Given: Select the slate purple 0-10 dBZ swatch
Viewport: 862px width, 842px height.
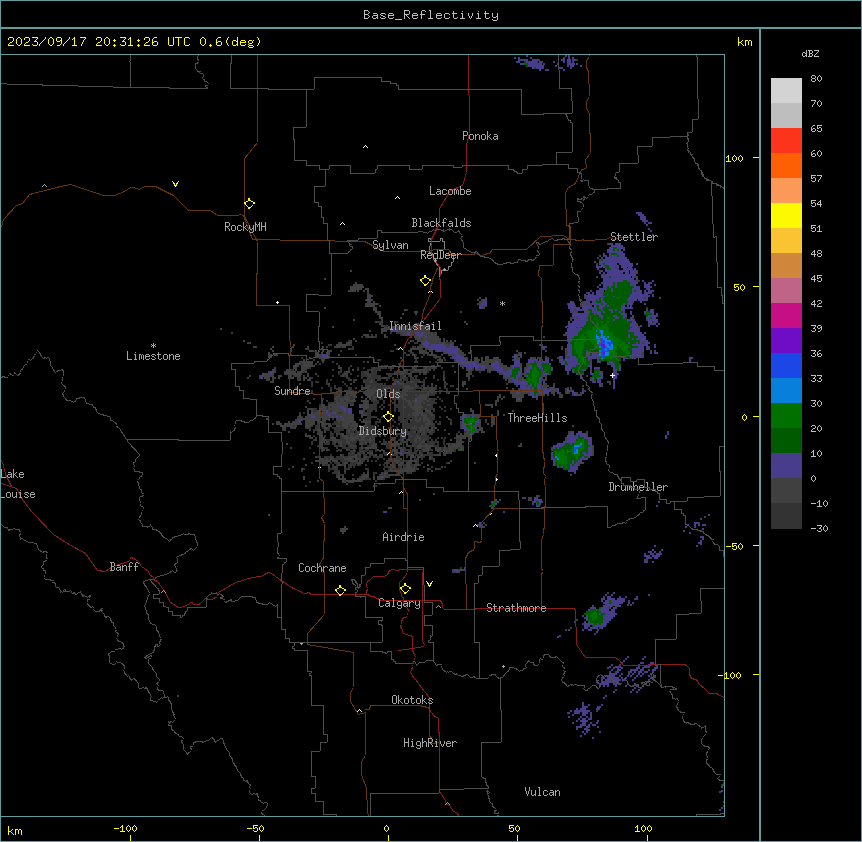Looking at the screenshot, I should [x=786, y=466].
